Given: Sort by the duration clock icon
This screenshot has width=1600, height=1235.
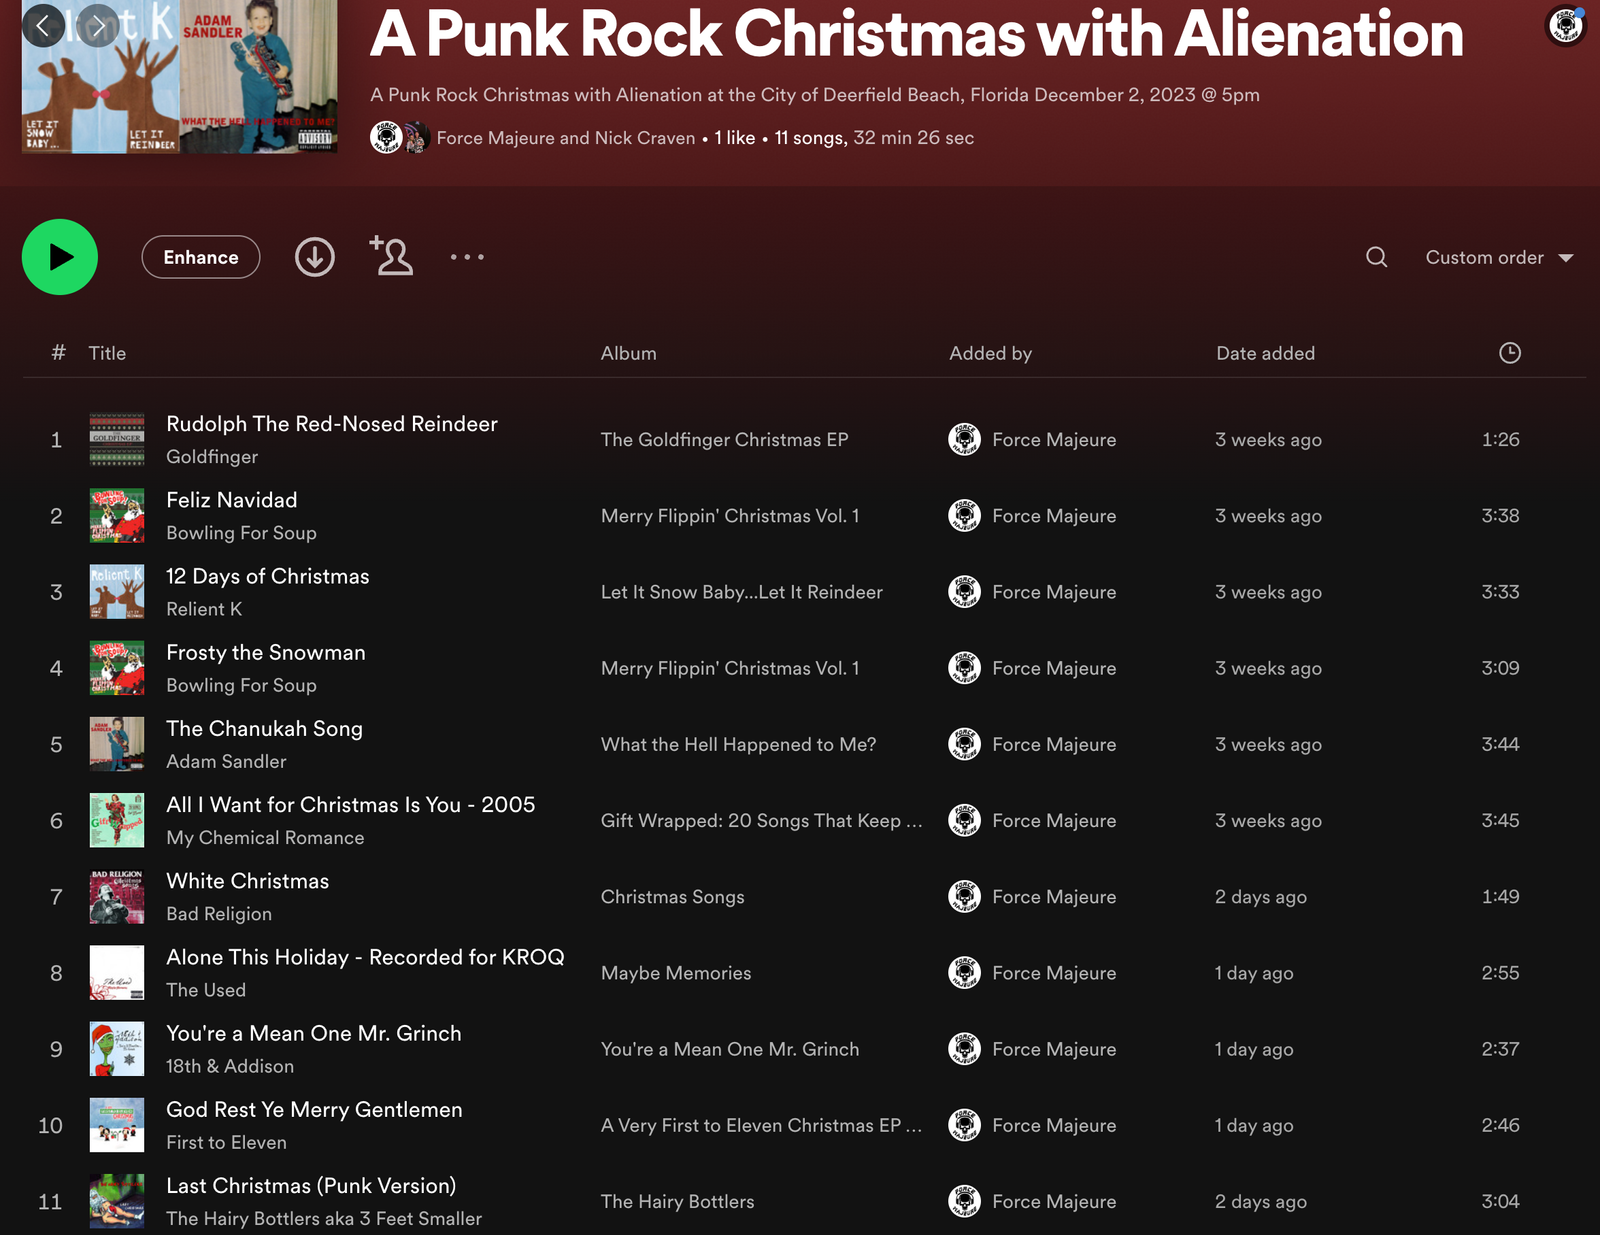Looking at the screenshot, I should click(x=1509, y=353).
